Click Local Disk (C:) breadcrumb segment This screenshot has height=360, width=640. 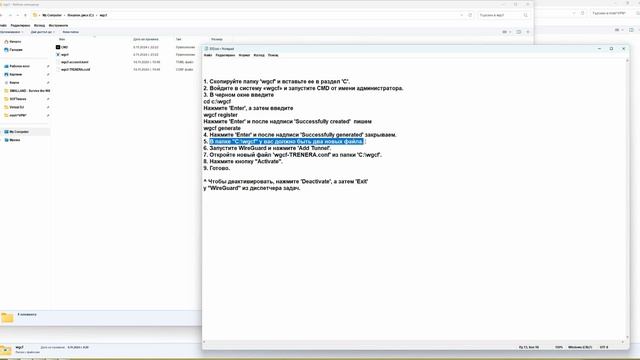pyautogui.click(x=80, y=15)
